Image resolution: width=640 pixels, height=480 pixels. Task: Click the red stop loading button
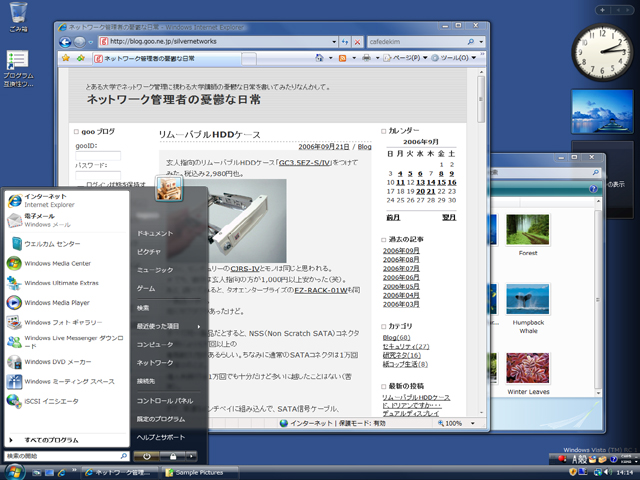click(358, 42)
